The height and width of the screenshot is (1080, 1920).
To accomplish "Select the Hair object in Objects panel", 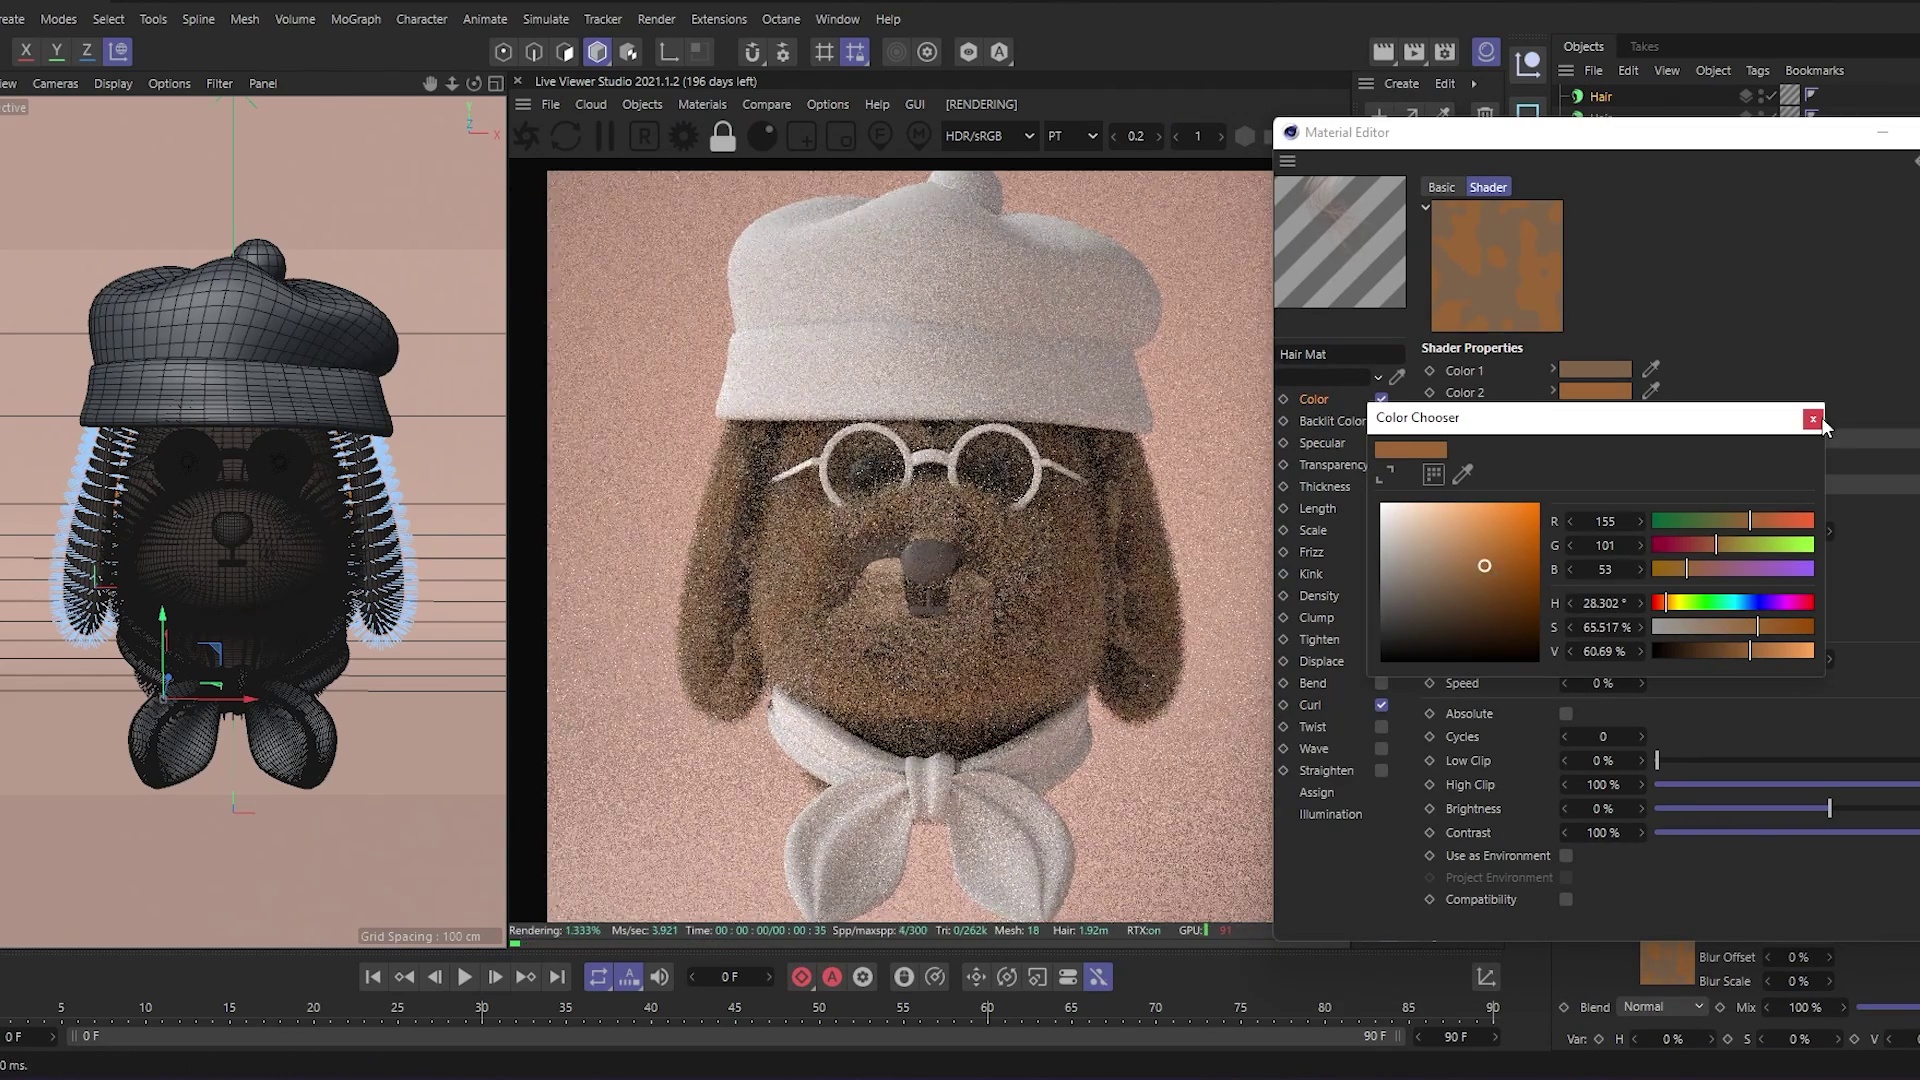I will 1600,96.
